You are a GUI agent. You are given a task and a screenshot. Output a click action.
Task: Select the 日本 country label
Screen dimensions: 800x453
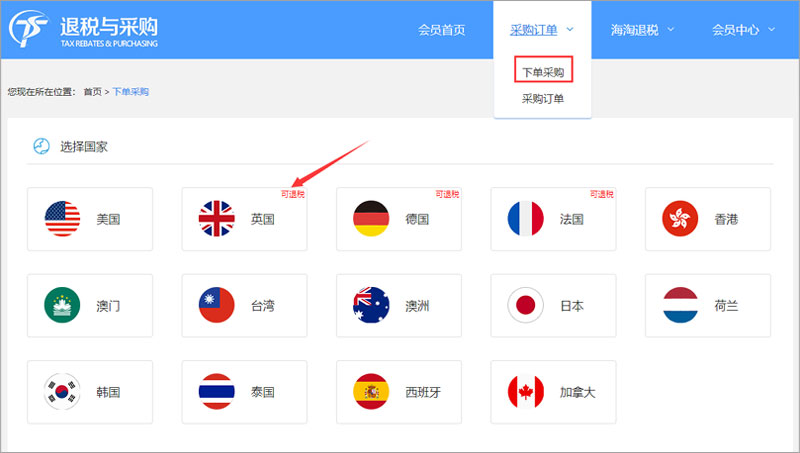coord(571,306)
